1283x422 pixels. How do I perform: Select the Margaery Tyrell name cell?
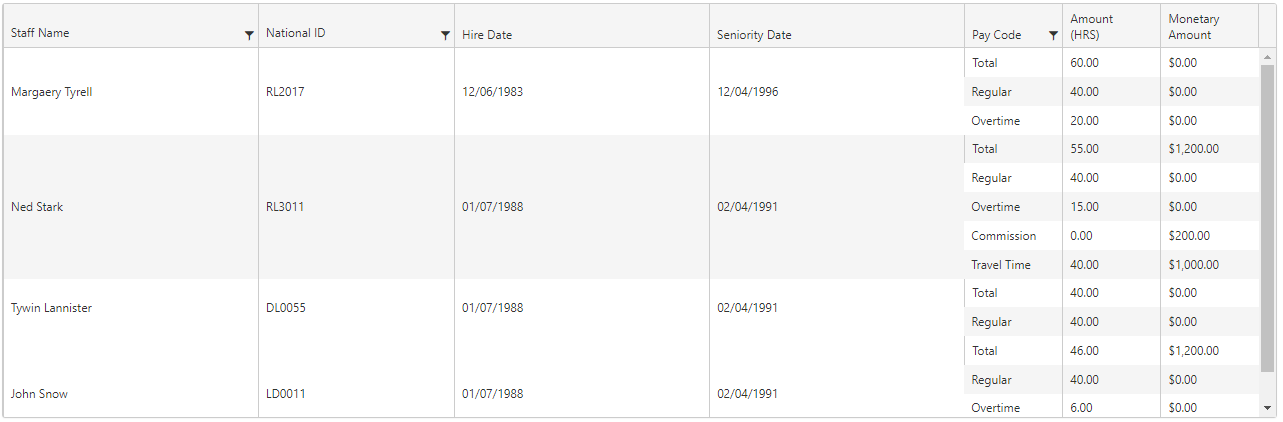click(52, 92)
